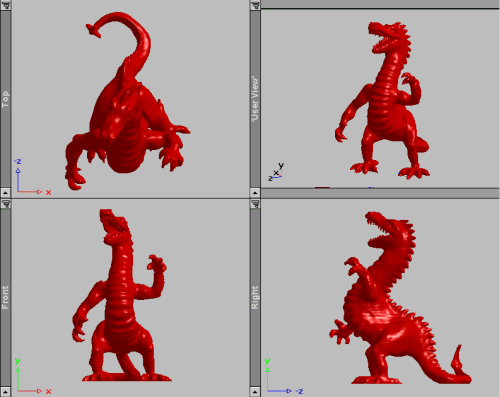Image resolution: width=500 pixels, height=397 pixels.
Task: Click the dragon's head in Front view
Action: click(114, 227)
